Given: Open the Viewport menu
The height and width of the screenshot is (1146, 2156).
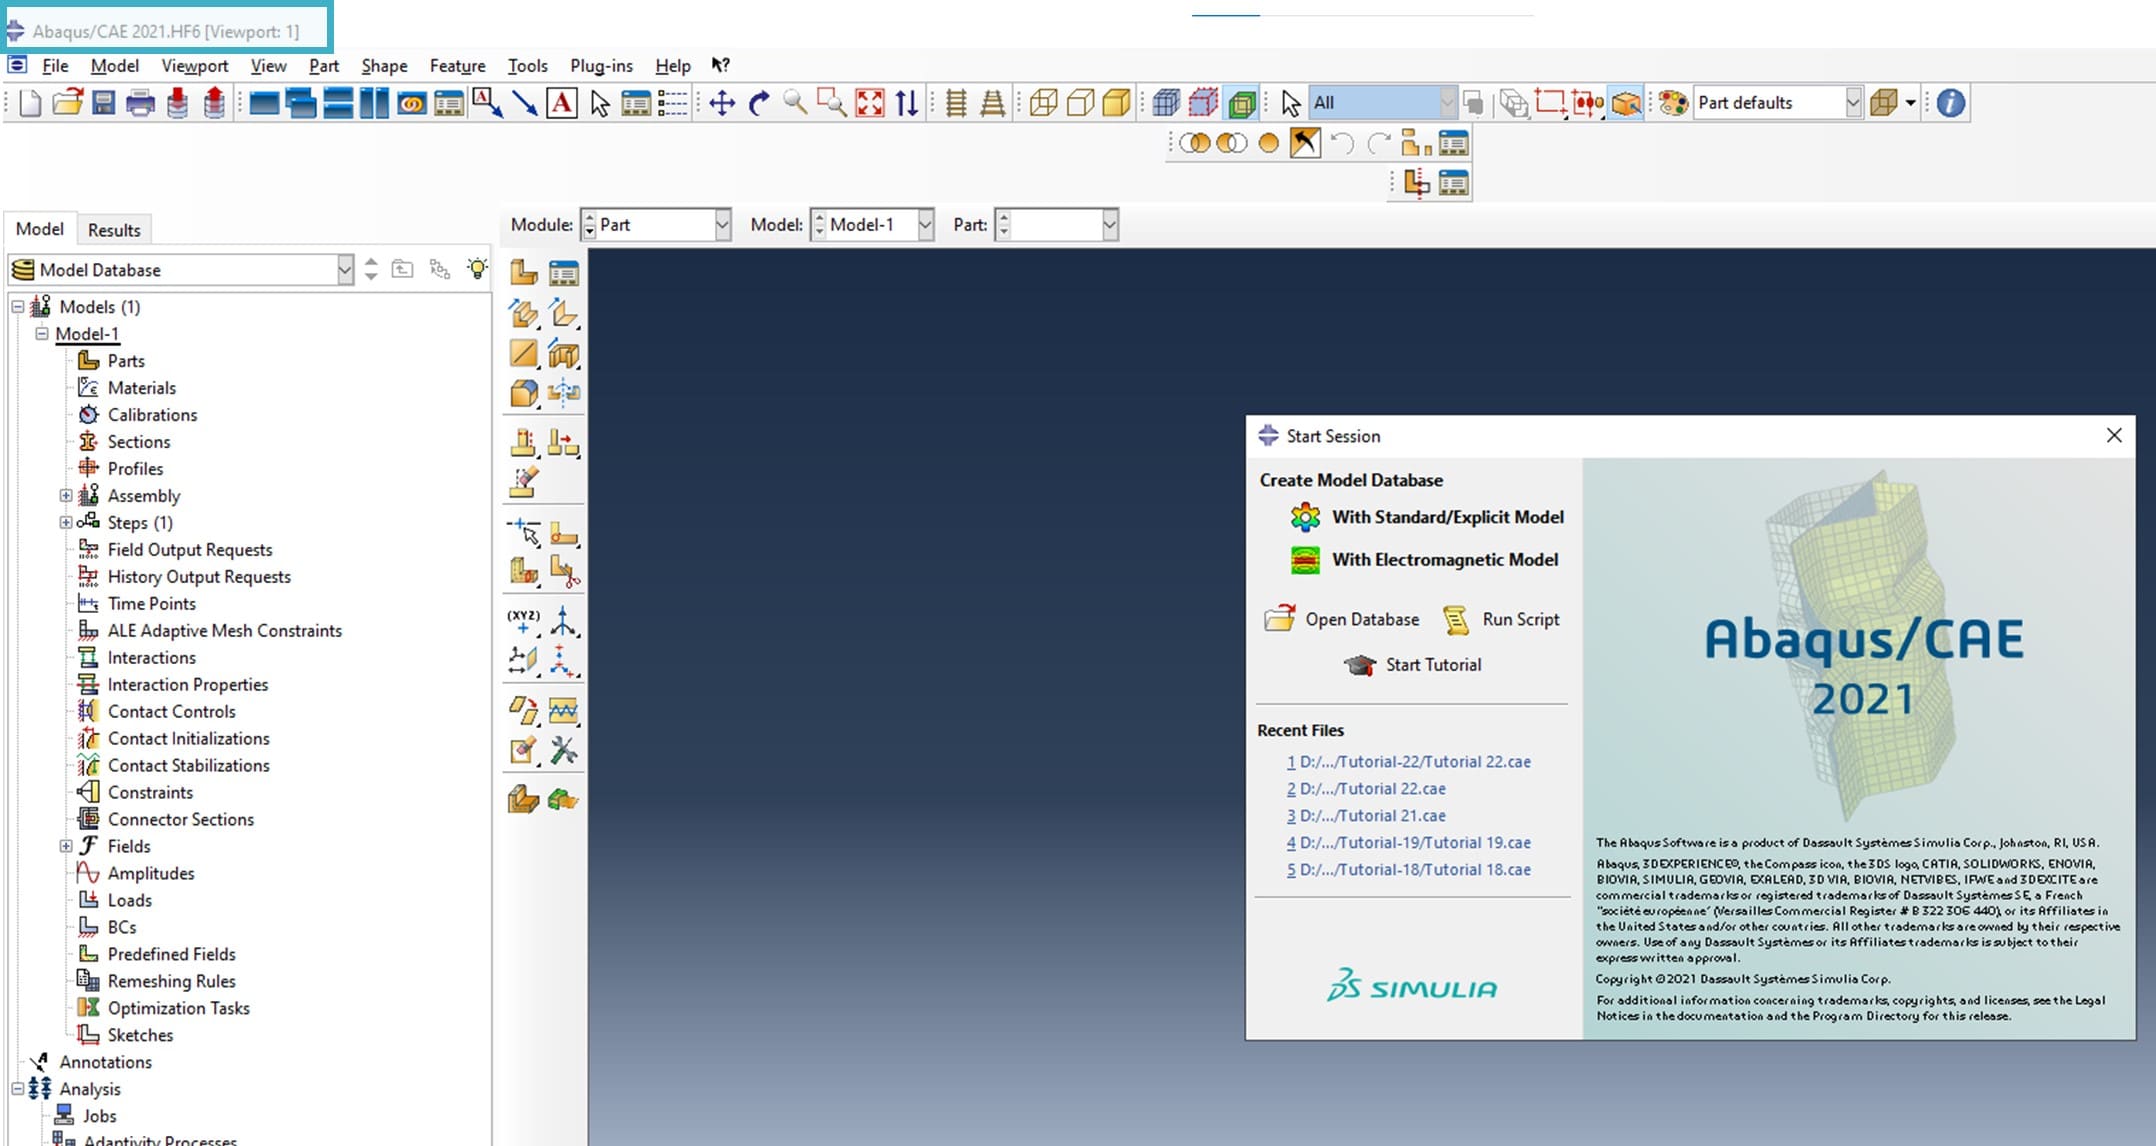Looking at the screenshot, I should pos(195,65).
